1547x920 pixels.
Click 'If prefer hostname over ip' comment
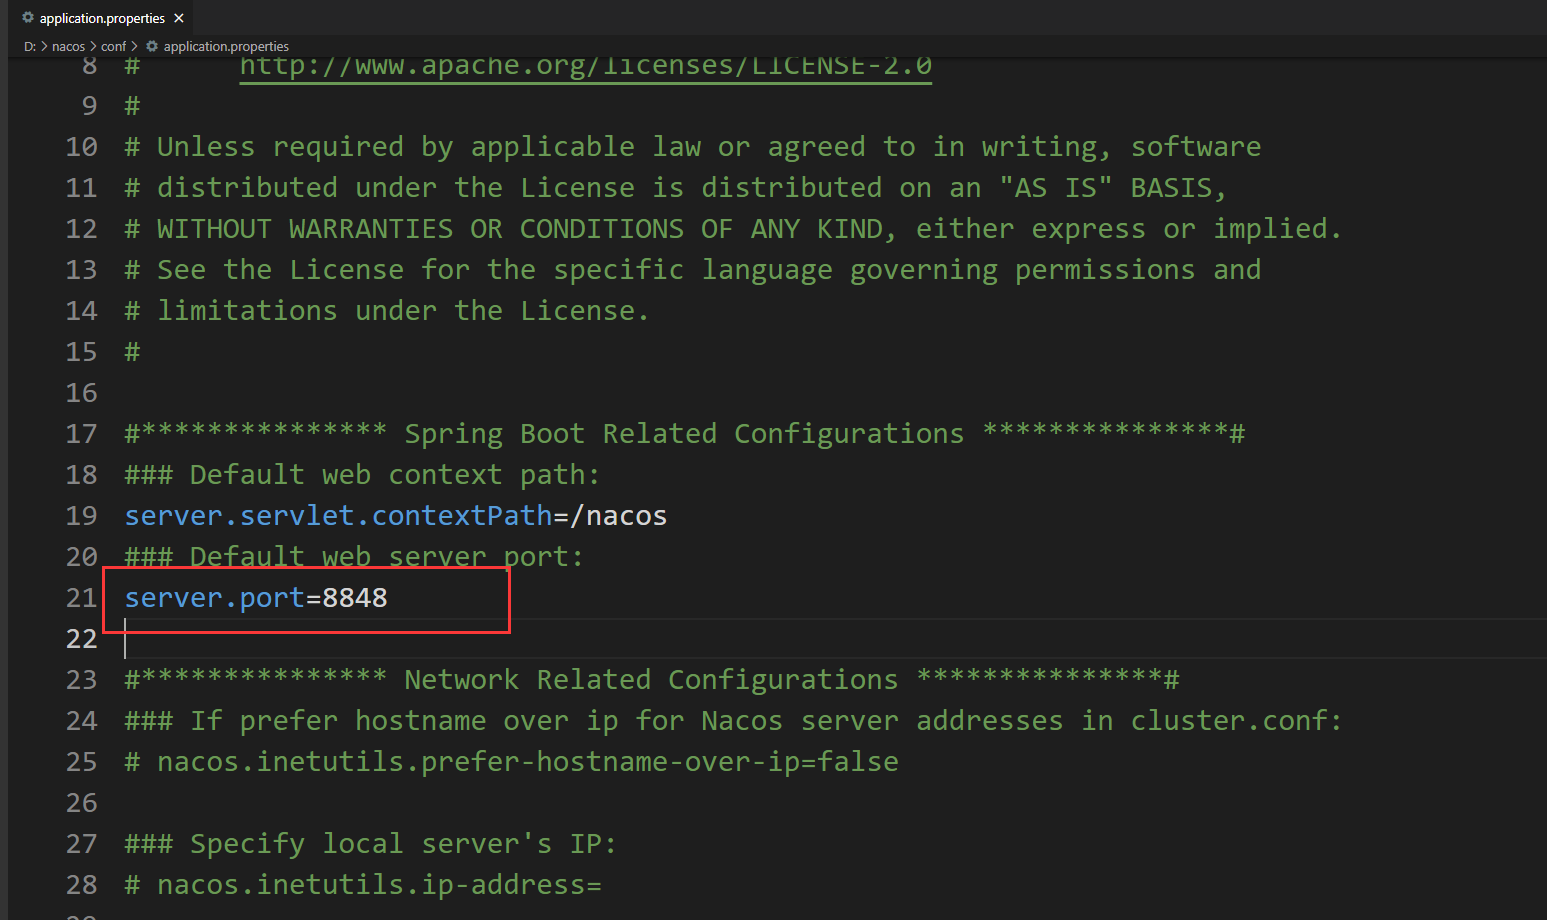coord(733,721)
